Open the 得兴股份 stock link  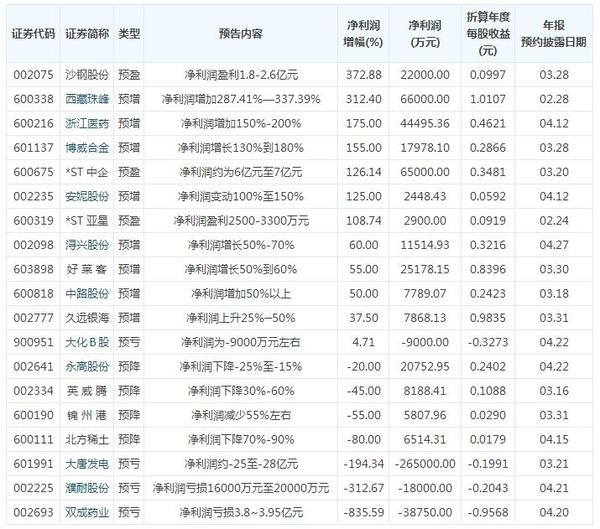[87, 245]
